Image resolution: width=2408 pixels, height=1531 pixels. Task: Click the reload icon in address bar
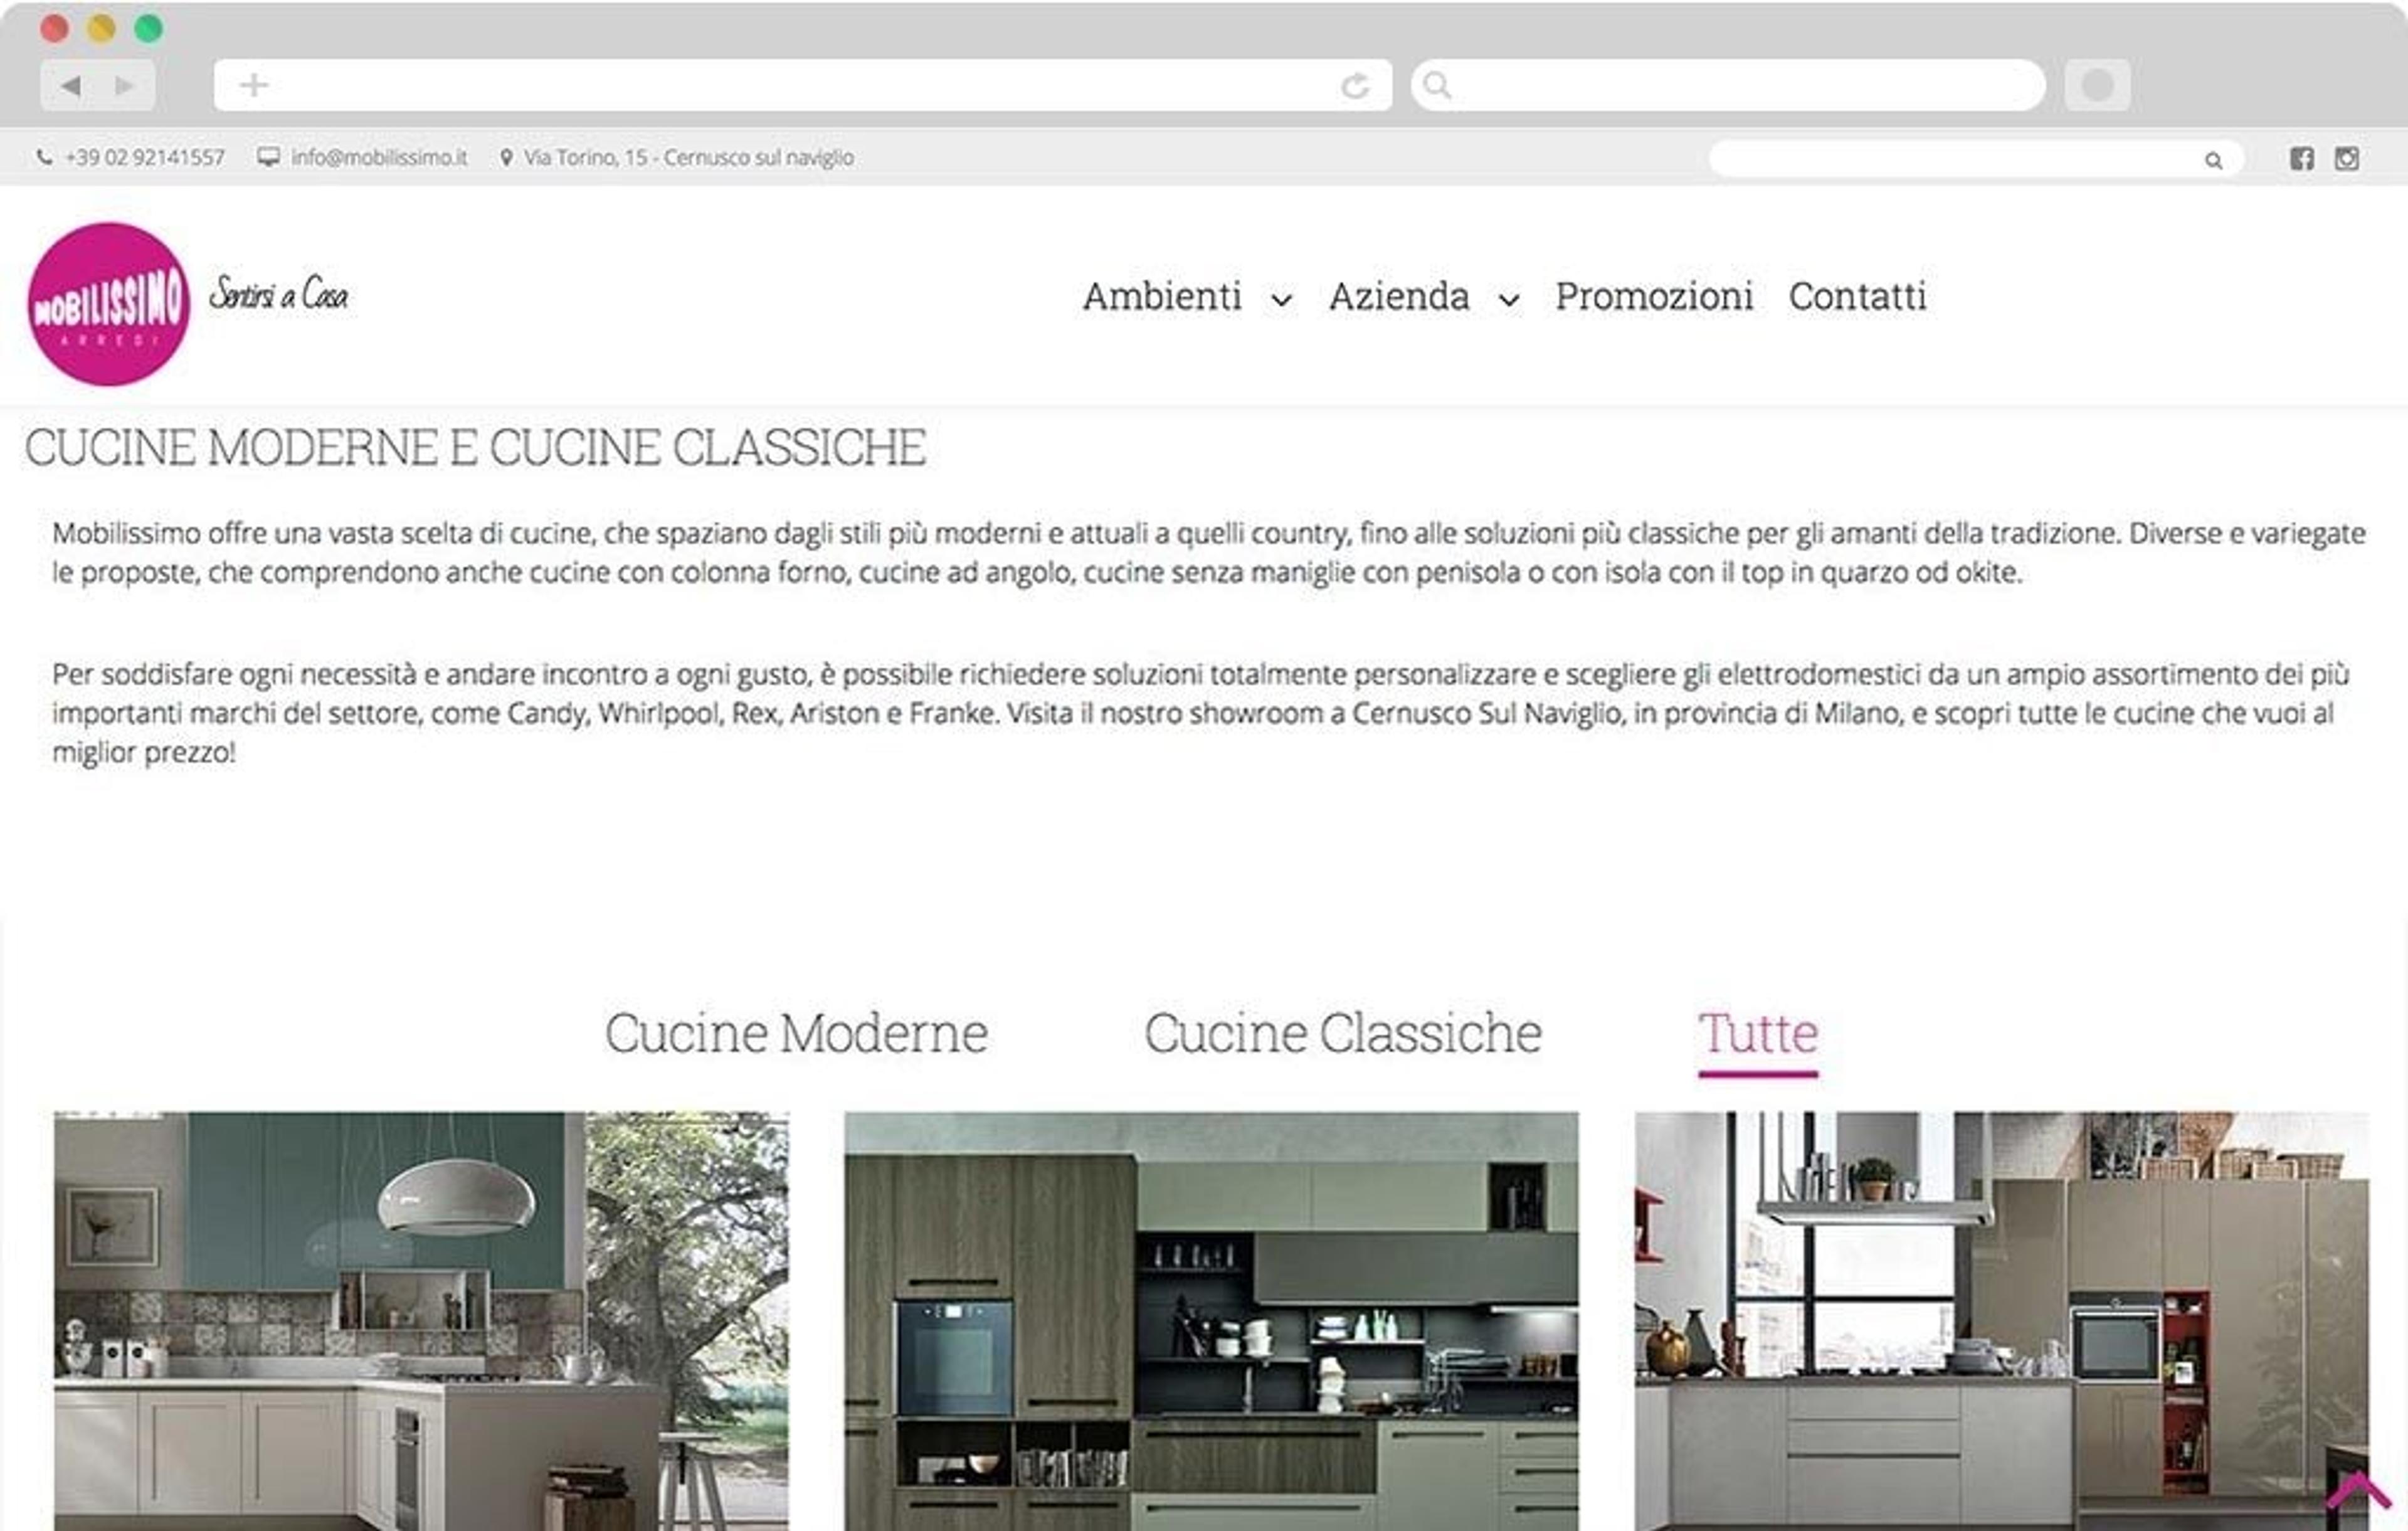(1355, 87)
